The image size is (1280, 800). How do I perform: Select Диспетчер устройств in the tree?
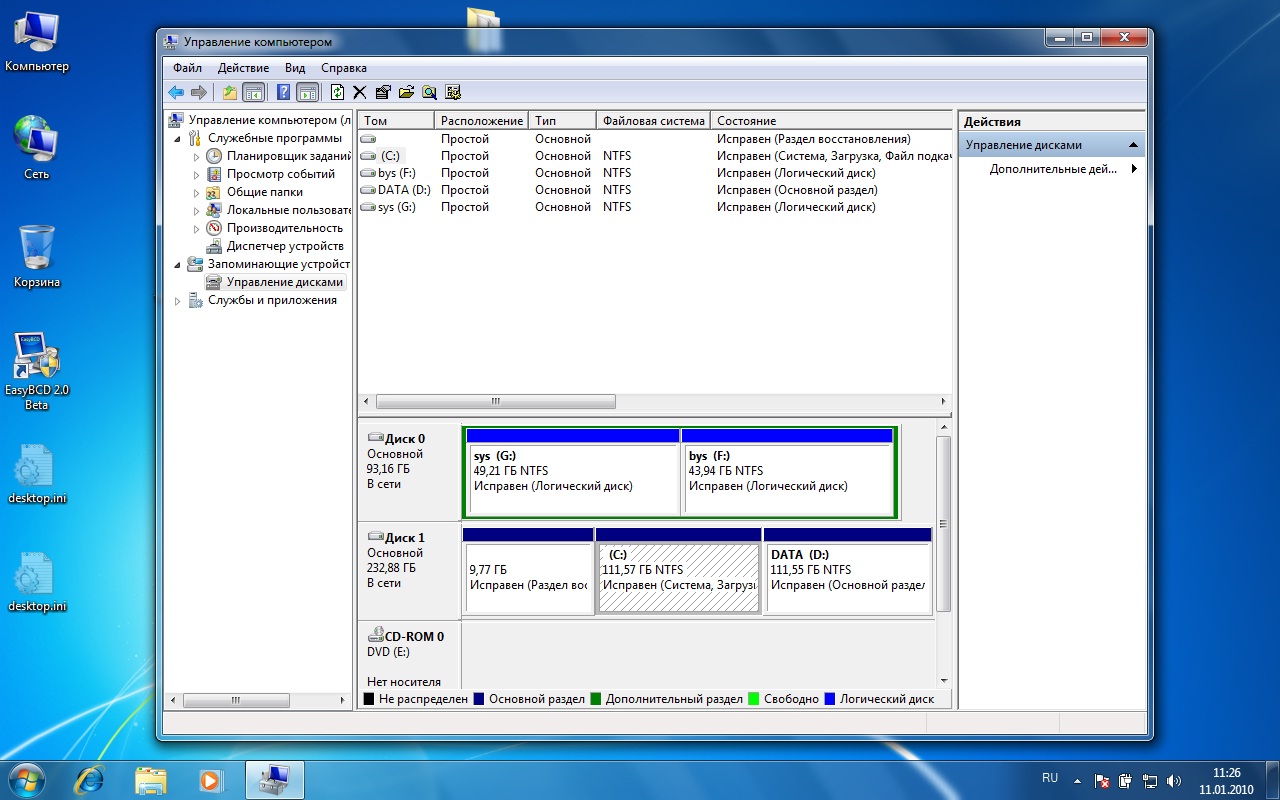pyautogui.click(x=284, y=246)
